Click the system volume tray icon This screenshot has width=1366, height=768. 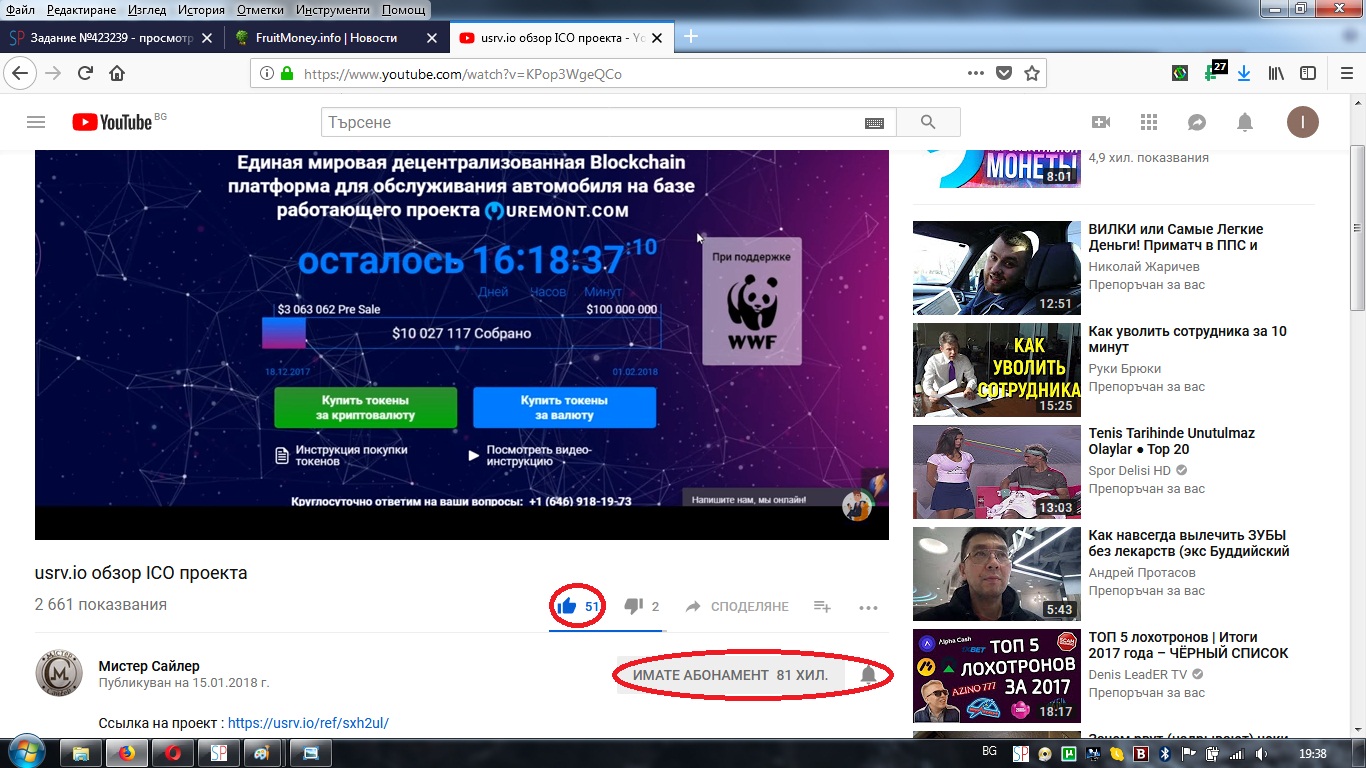tap(1260, 754)
